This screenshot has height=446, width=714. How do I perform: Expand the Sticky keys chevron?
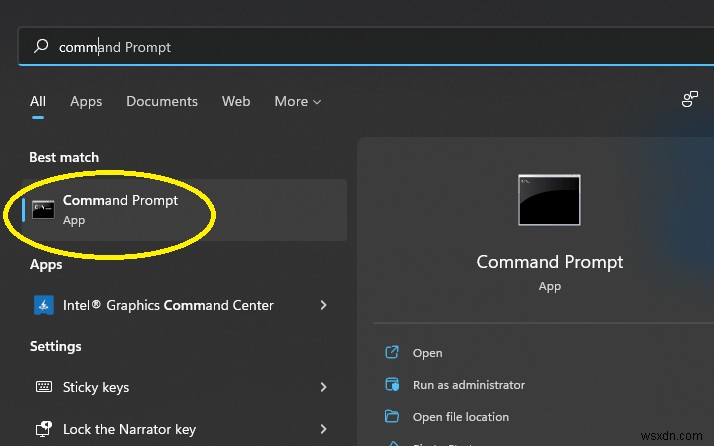click(x=323, y=387)
